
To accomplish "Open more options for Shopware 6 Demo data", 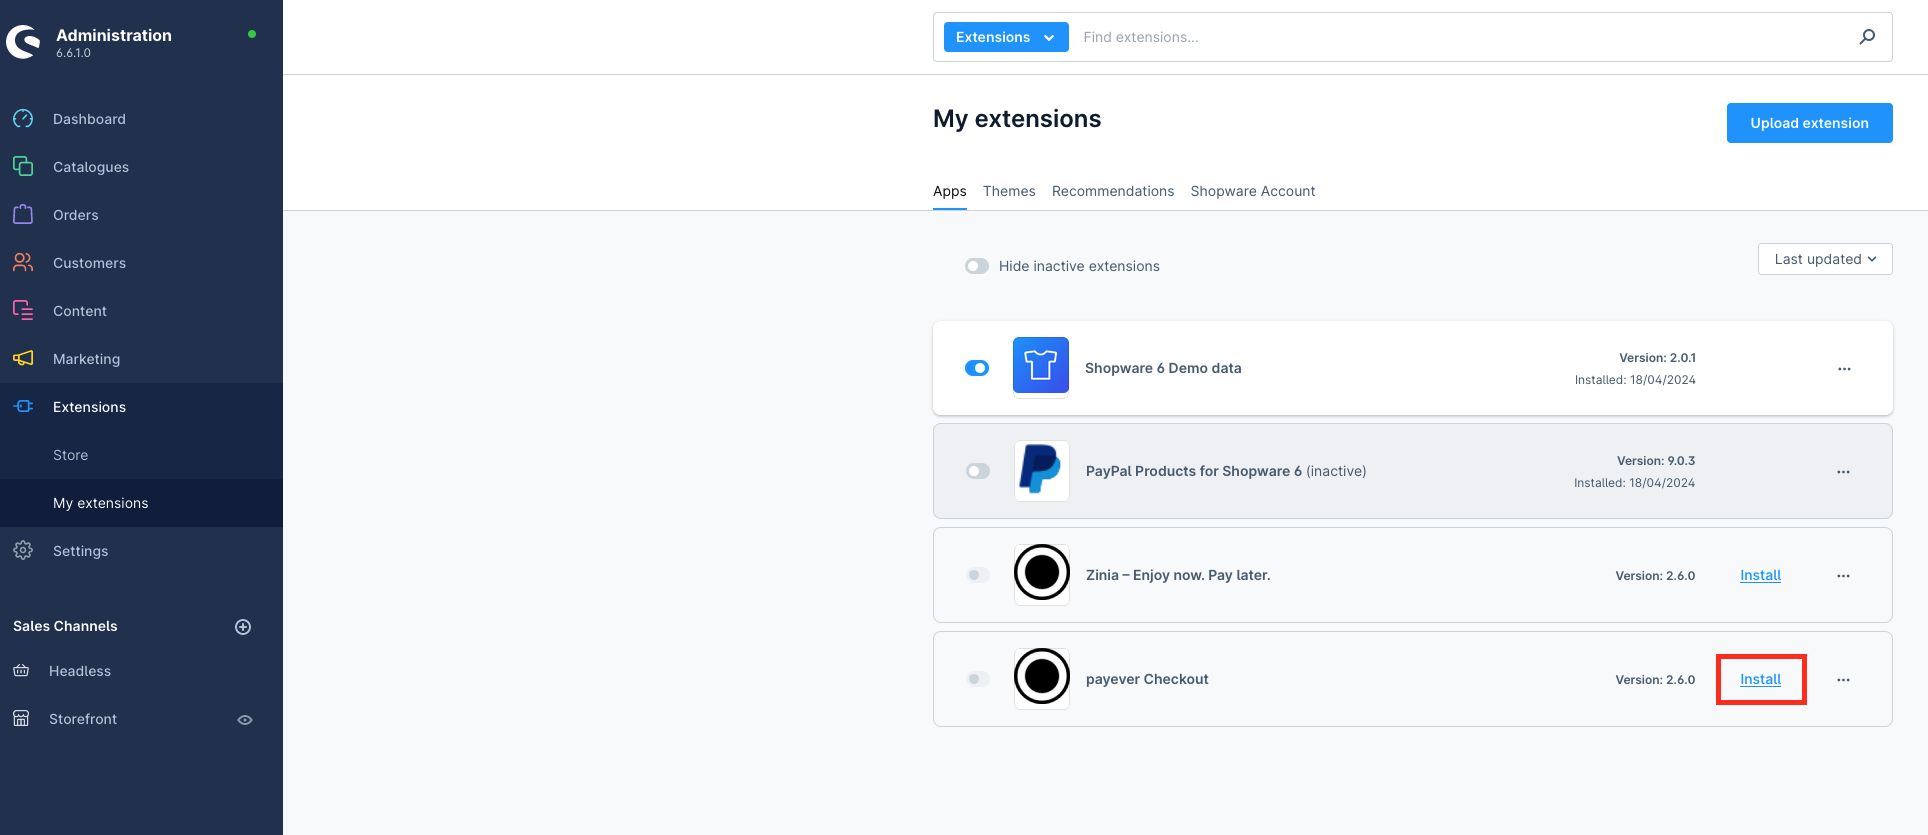I will (1844, 369).
